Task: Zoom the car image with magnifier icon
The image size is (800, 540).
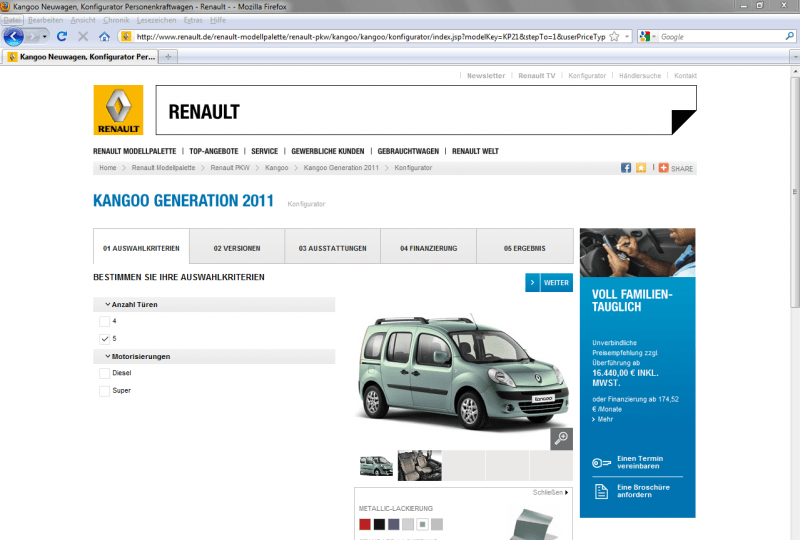Action: coord(561,439)
